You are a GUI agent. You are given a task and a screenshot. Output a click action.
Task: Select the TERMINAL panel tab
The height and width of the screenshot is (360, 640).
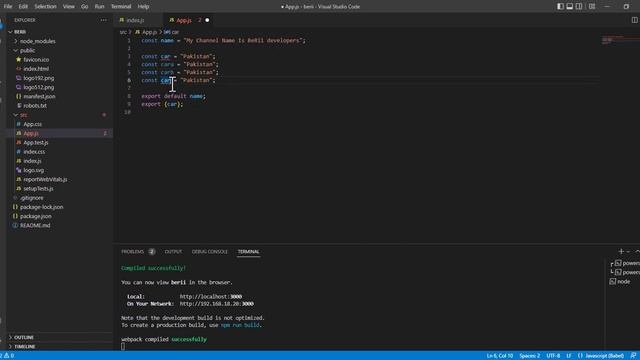(x=248, y=251)
